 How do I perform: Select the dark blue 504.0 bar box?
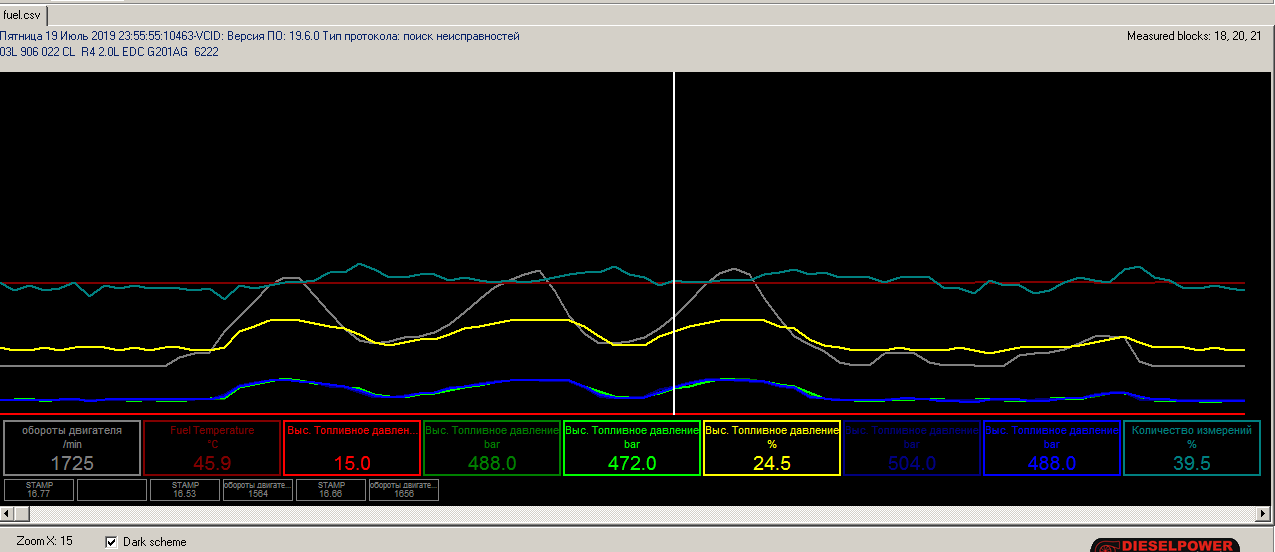911,447
